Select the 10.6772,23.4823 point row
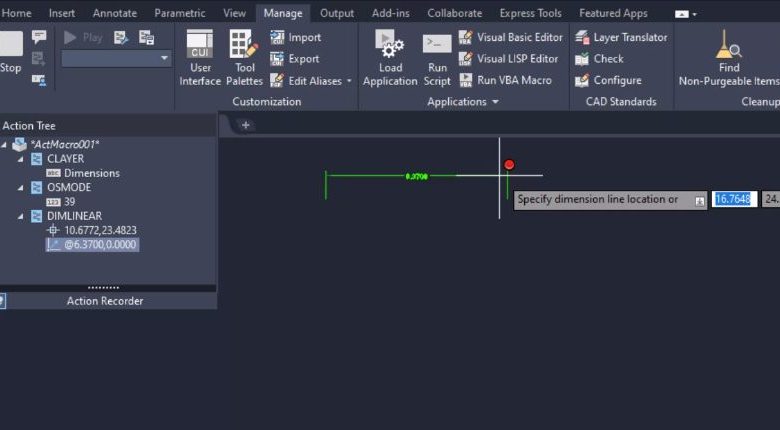Screen dimensions: 780x430 click(100, 230)
